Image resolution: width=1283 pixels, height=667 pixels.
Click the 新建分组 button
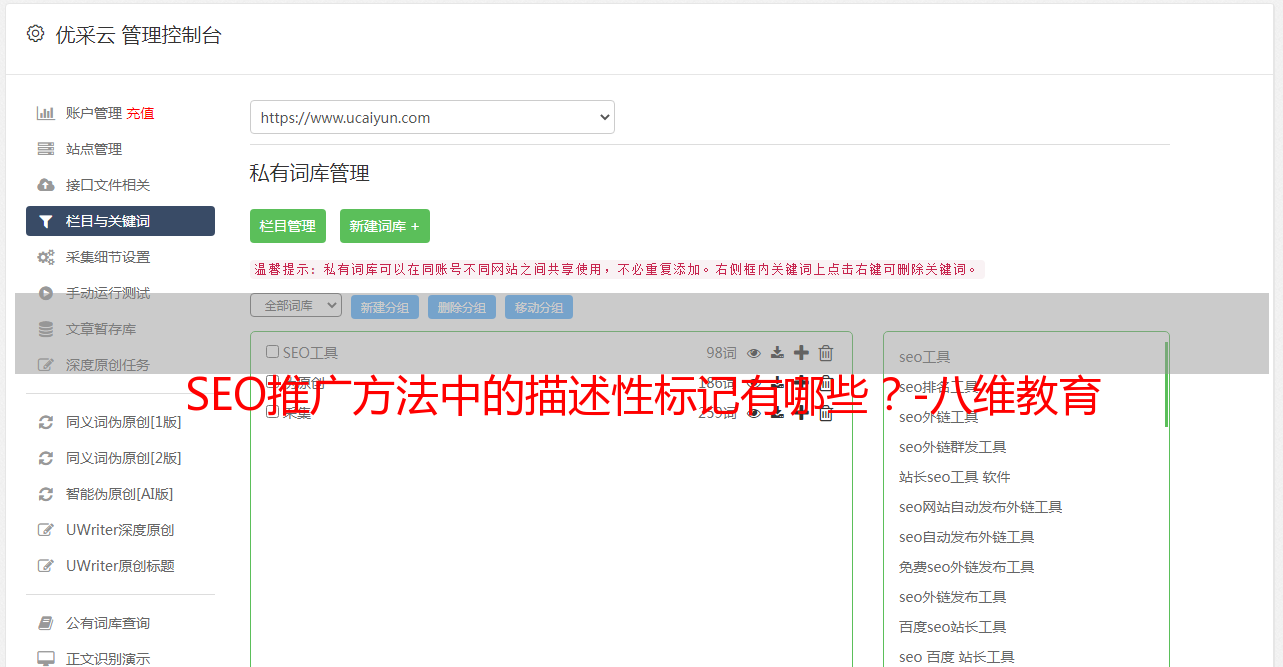click(x=385, y=307)
